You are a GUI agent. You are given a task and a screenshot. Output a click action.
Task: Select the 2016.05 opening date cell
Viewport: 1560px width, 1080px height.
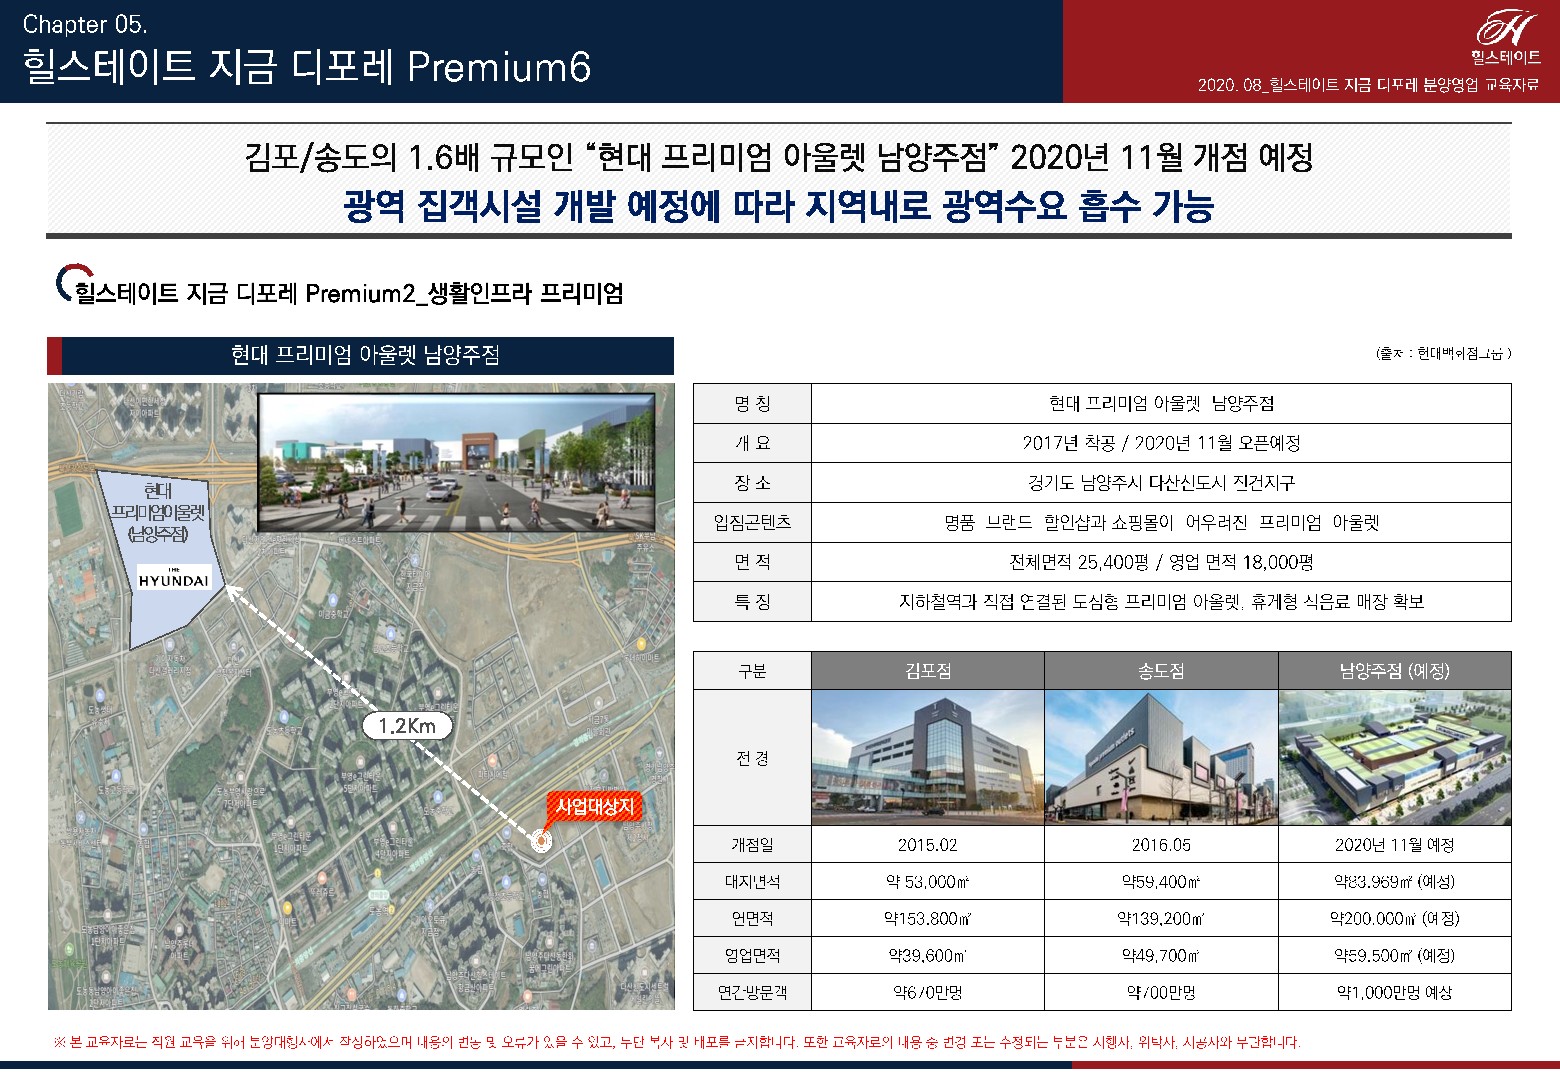click(x=1161, y=845)
